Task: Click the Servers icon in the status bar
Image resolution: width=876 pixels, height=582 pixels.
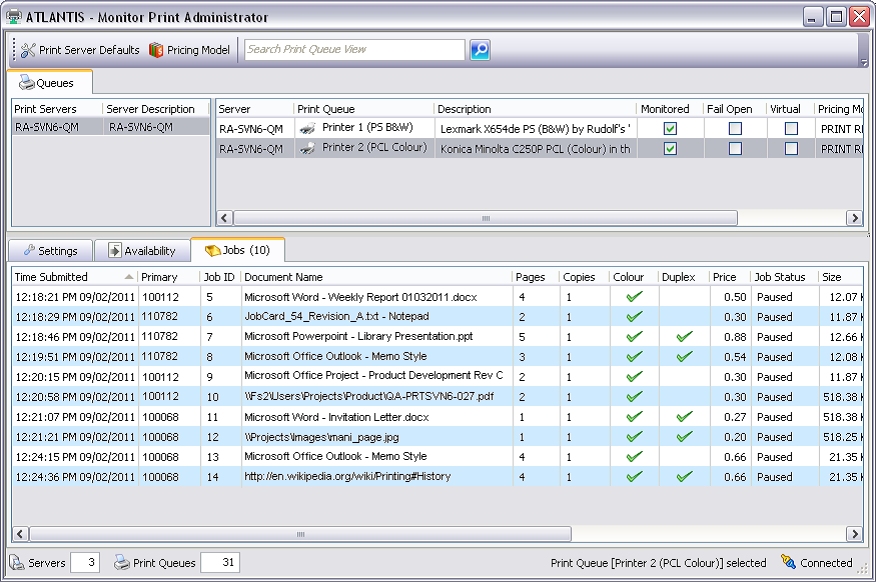Action: [x=15, y=562]
